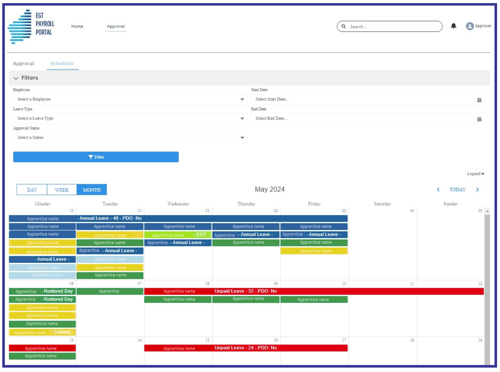The height and width of the screenshot is (372, 500).
Task: Open the EGT light green event on Wednesday
Action: click(x=178, y=235)
